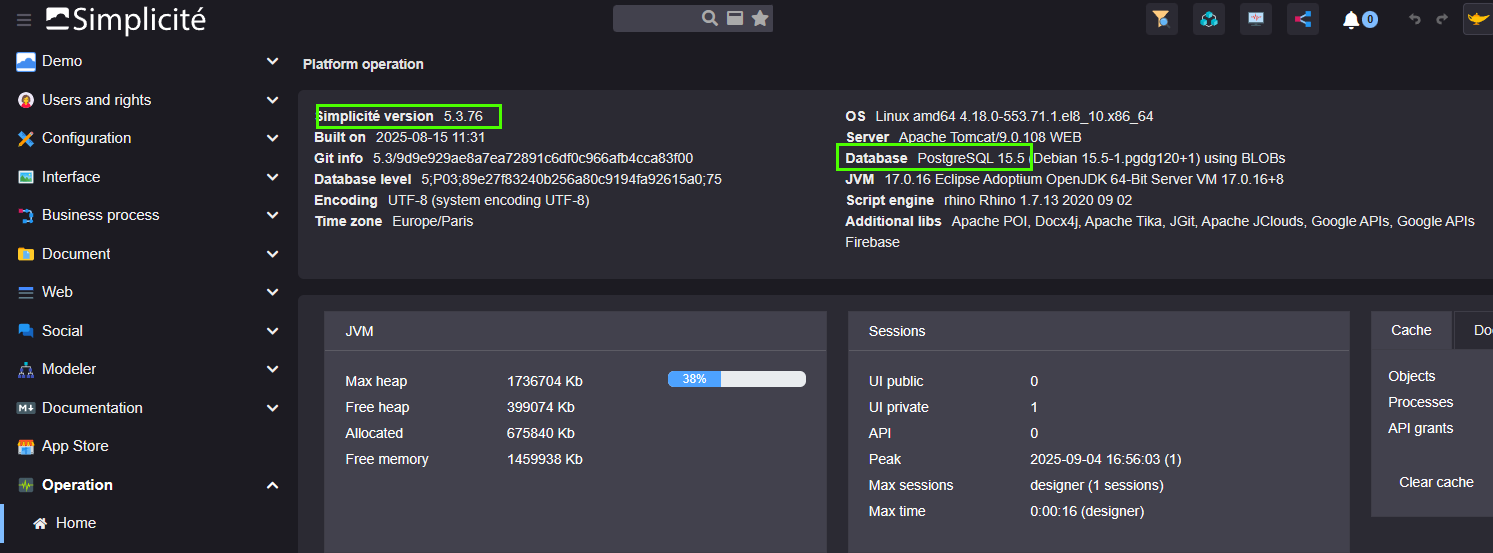This screenshot has height=553, width=1493.
Task: Open the funnel filter search icon
Action: coord(1161,19)
